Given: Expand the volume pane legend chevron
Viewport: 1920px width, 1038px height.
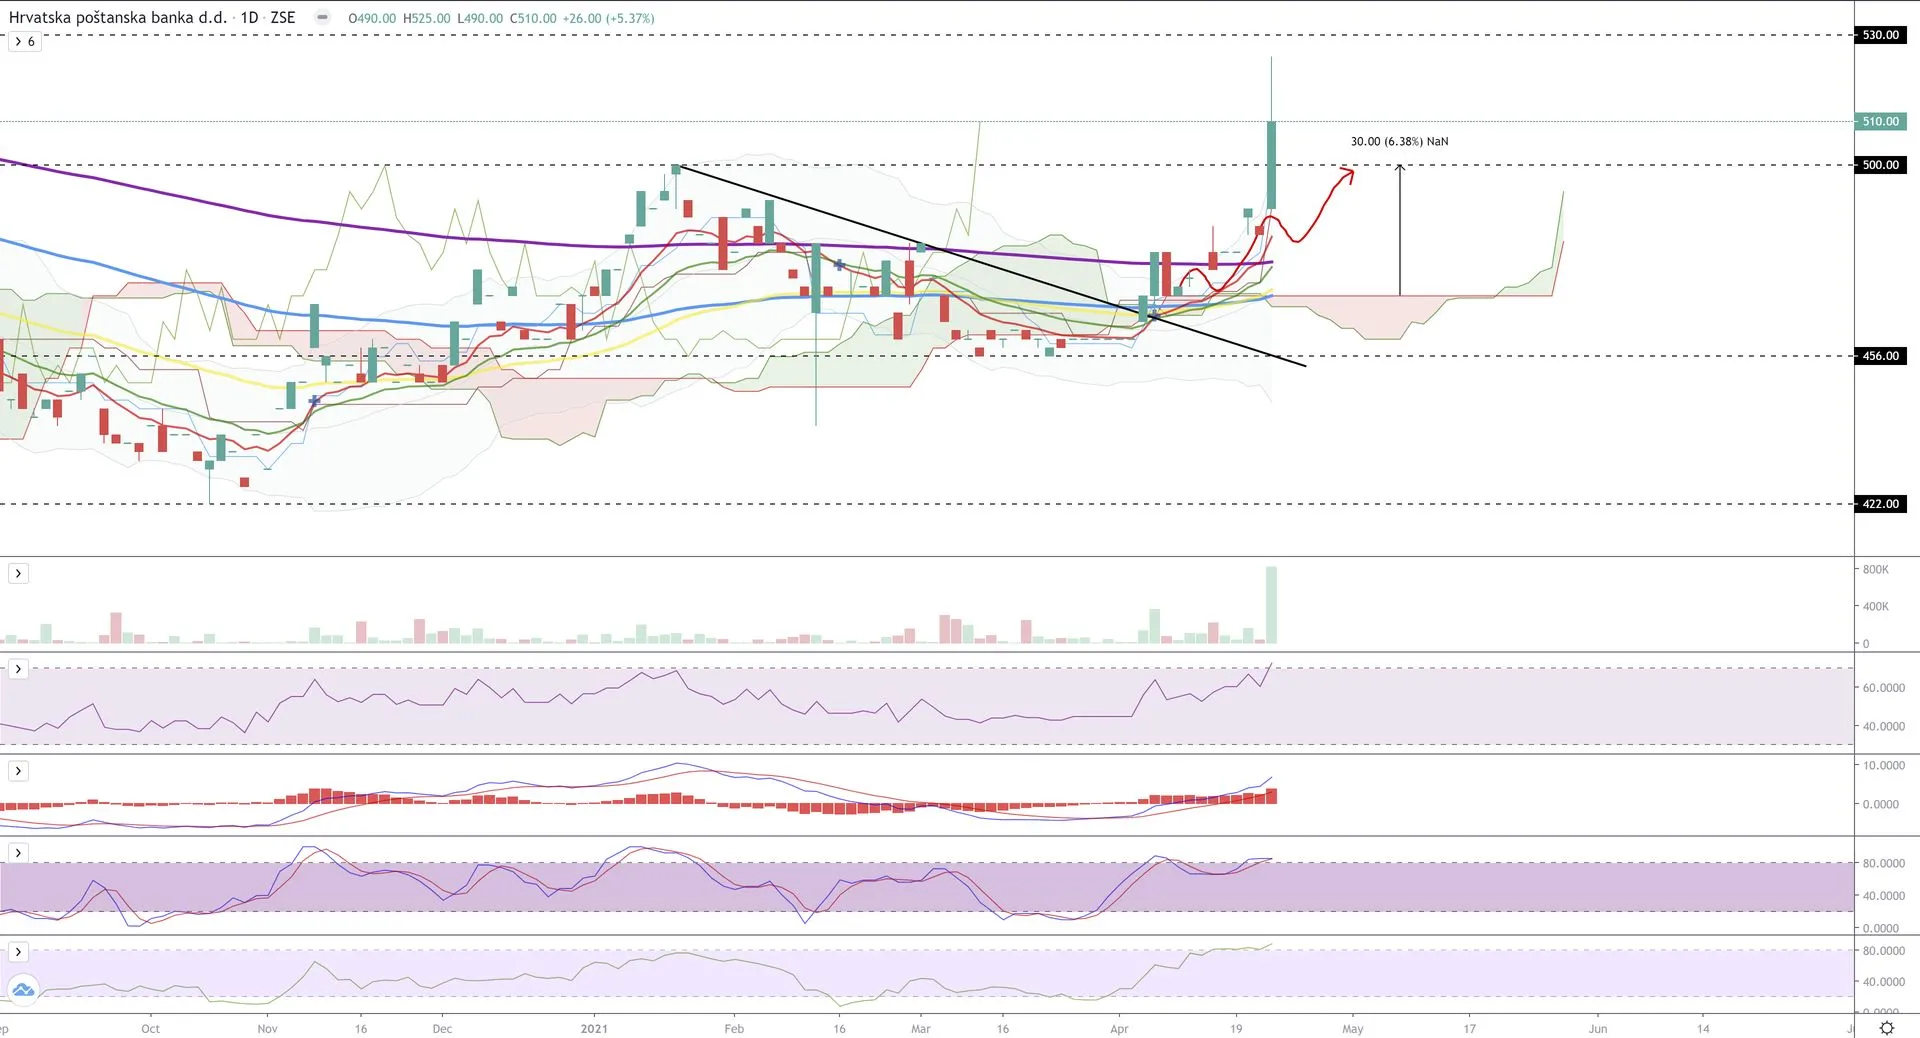Looking at the screenshot, I should coord(18,573).
